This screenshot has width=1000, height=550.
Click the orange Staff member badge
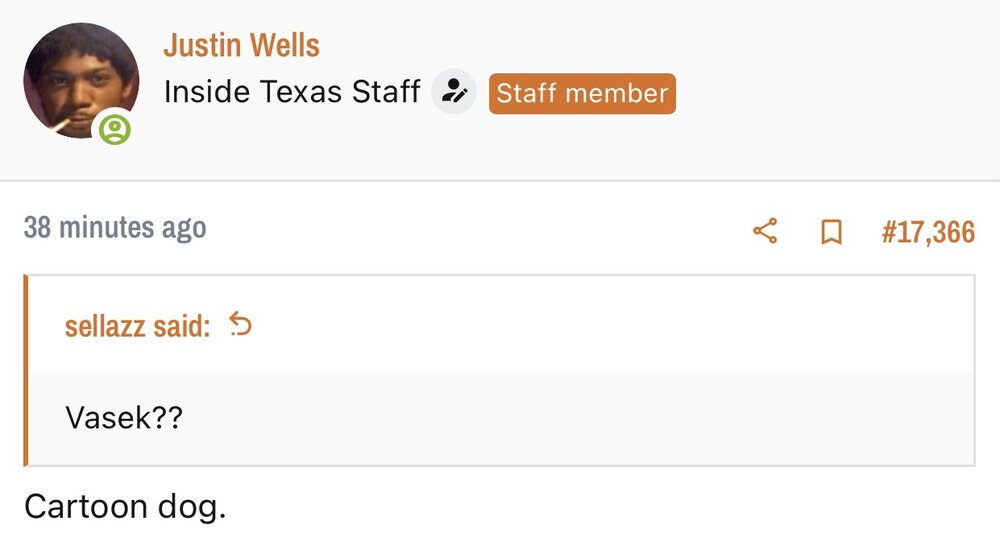pos(582,93)
